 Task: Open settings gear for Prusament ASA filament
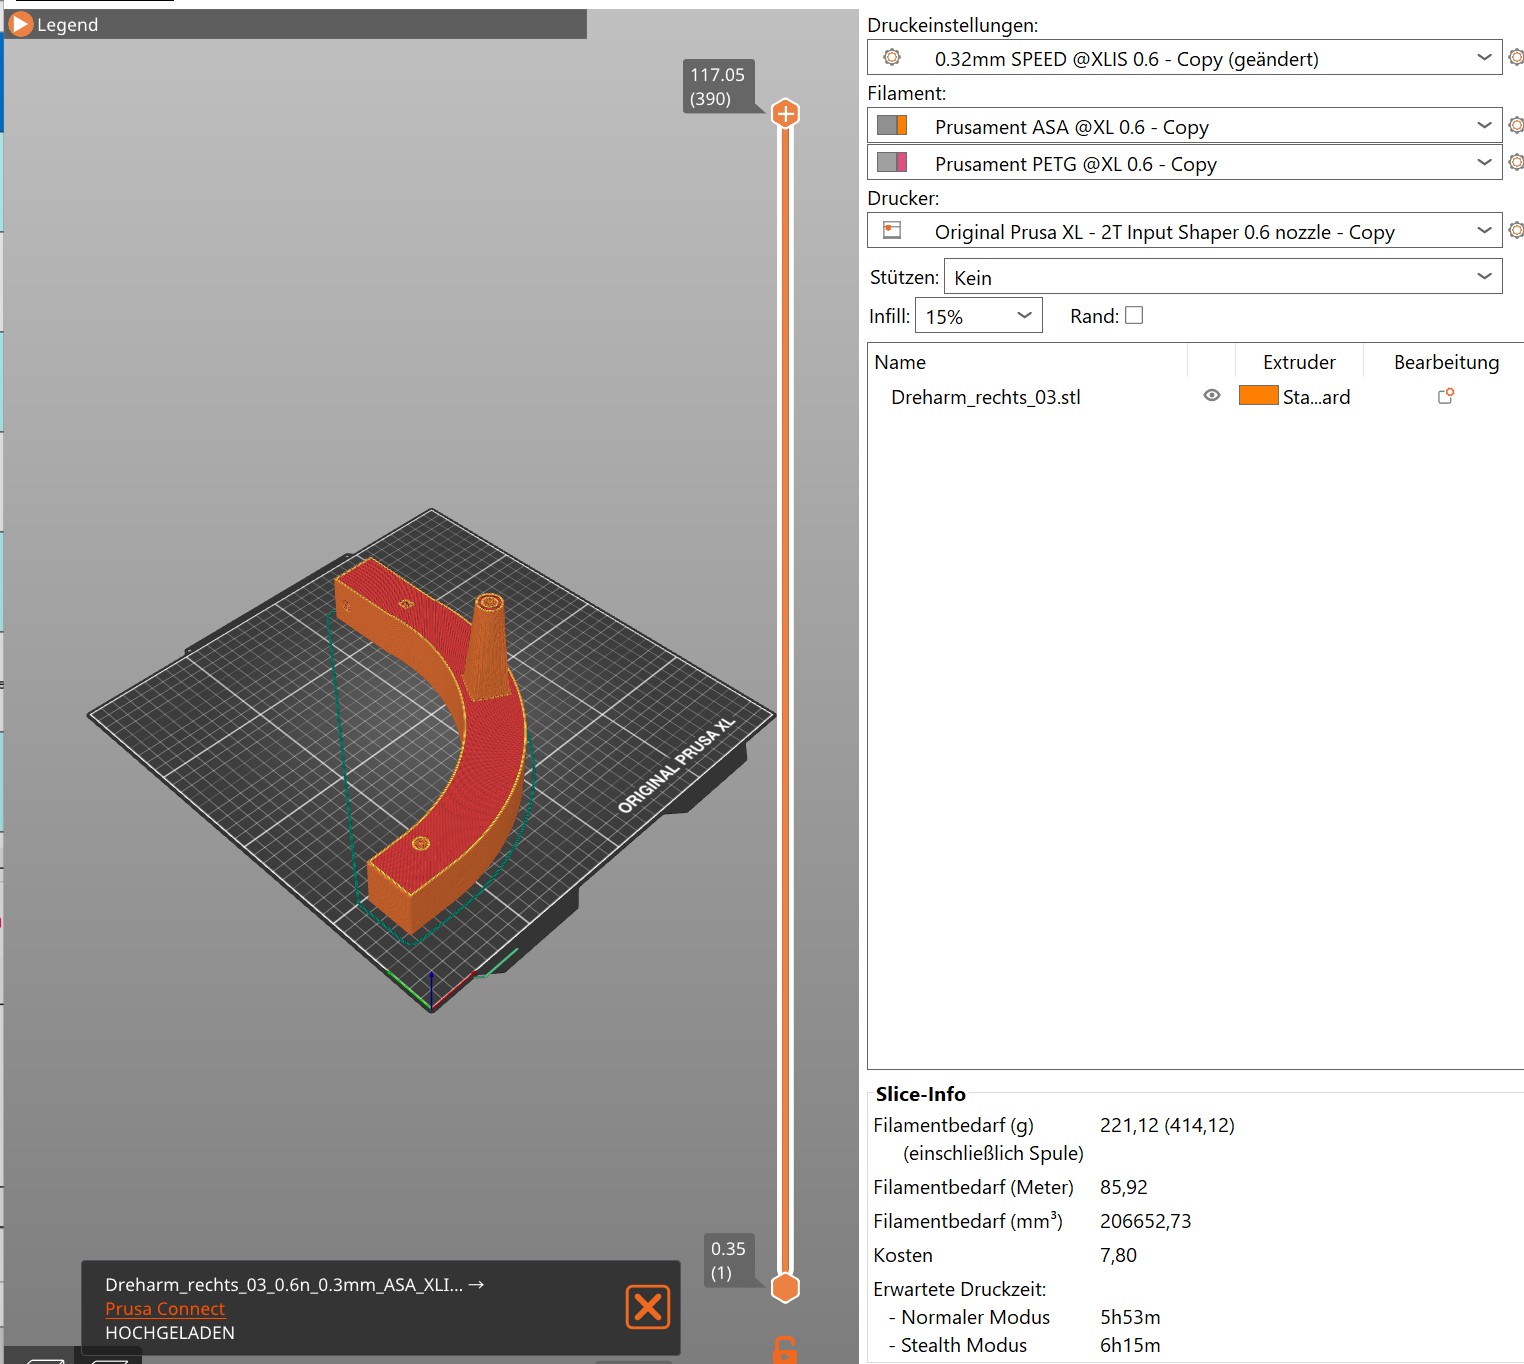click(x=1516, y=125)
